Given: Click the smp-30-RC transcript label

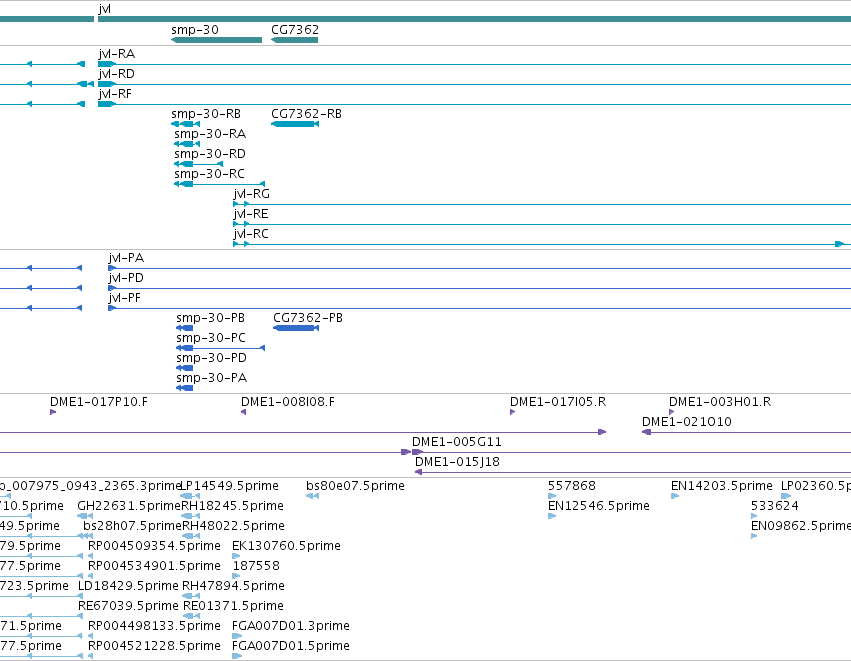Looking at the screenshot, I should 209,174.
